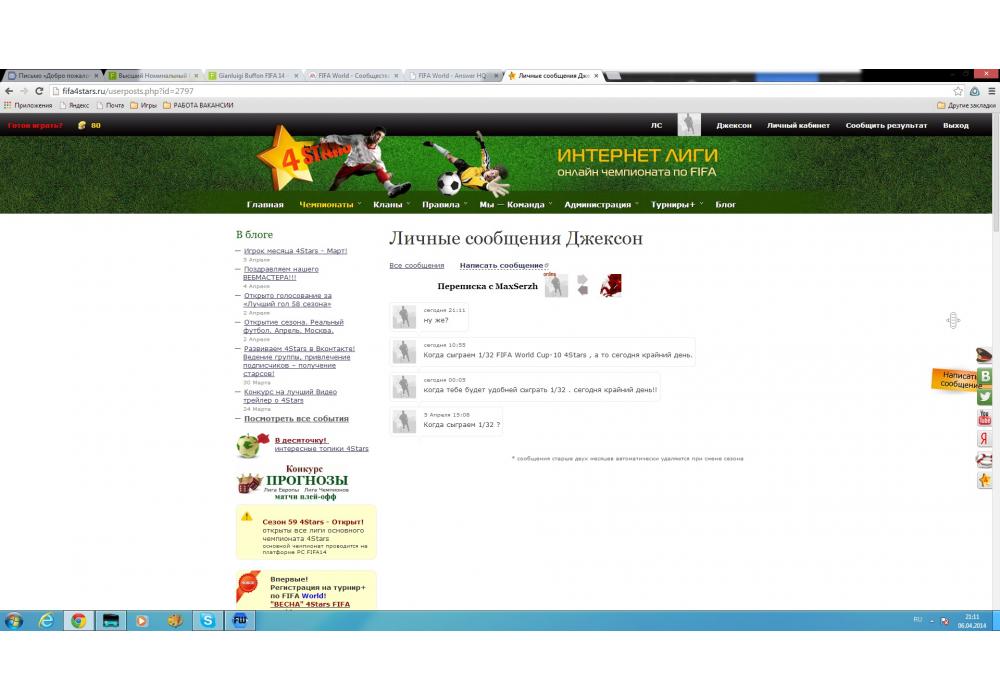Image resolution: width=1000 pixels, height=700 pixels.
Task: Click the 4Stars logo star
Action: (x=281, y=156)
